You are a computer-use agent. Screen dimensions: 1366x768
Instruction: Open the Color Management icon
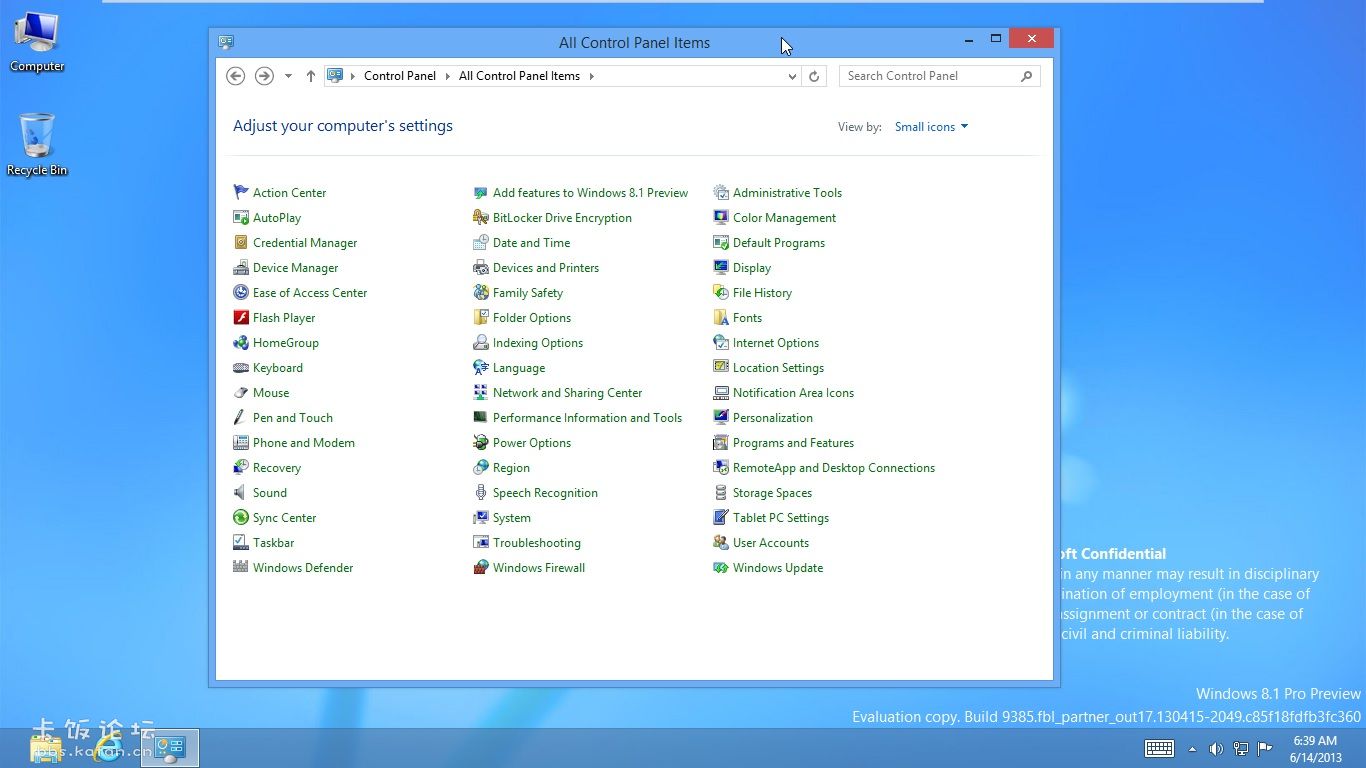coord(720,217)
